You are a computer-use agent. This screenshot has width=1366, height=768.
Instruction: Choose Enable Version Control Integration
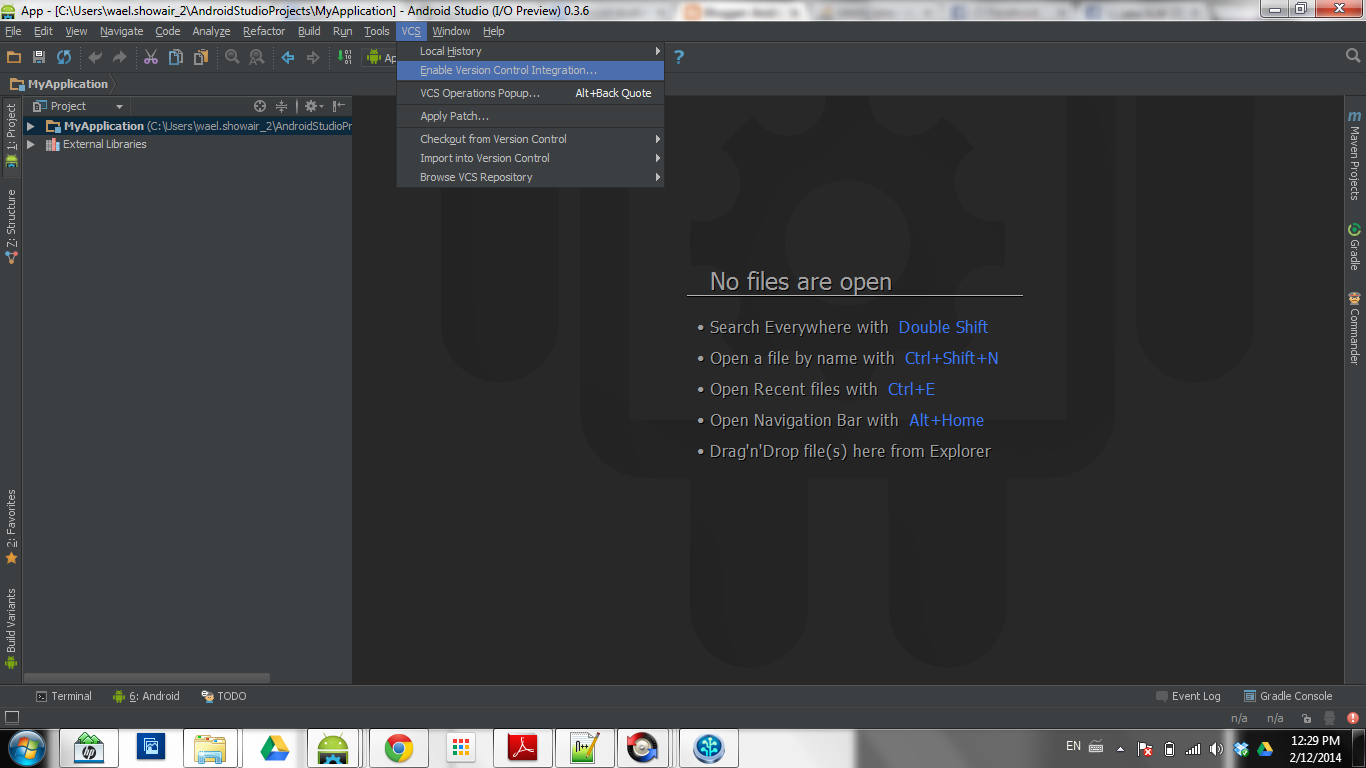(x=530, y=71)
